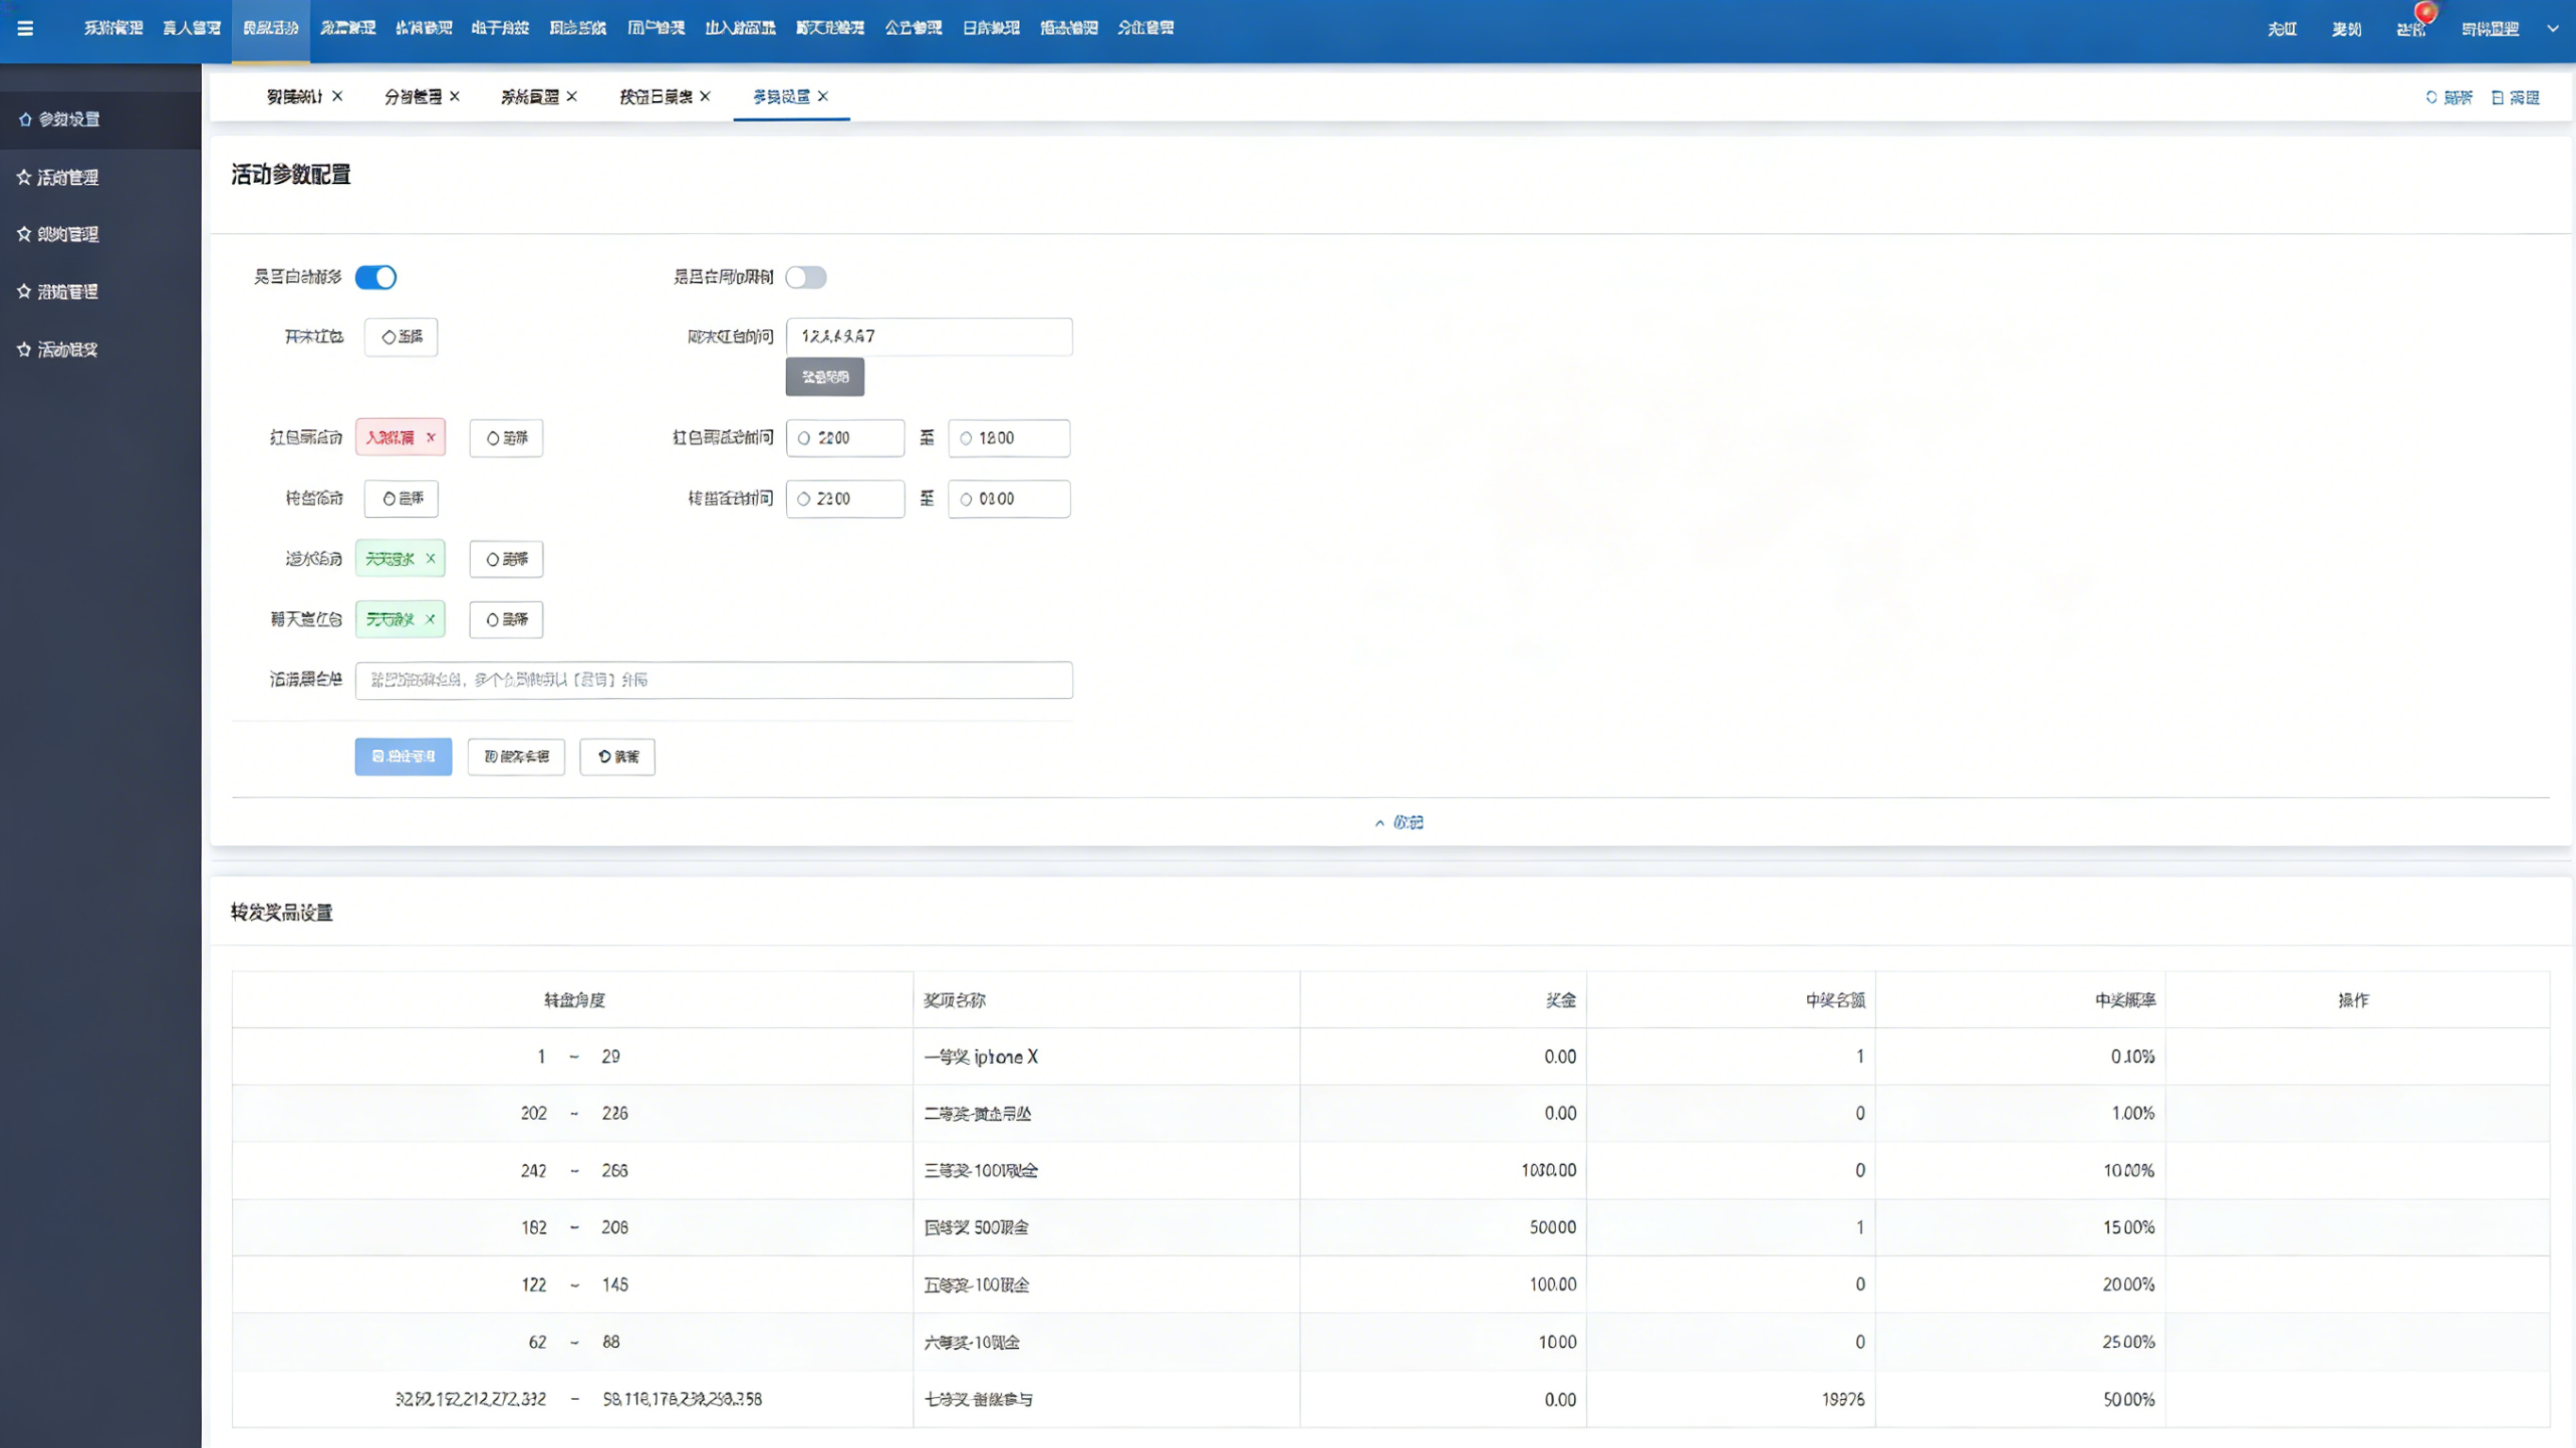Expand the header dropdown chevron at far right
Screen dimensions: 2576x1448
tap(2552, 28)
